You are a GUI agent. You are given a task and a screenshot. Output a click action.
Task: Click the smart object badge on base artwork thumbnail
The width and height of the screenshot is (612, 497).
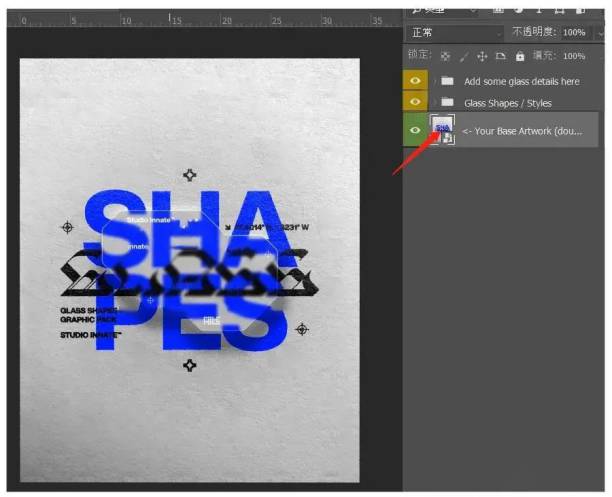[x=448, y=138]
